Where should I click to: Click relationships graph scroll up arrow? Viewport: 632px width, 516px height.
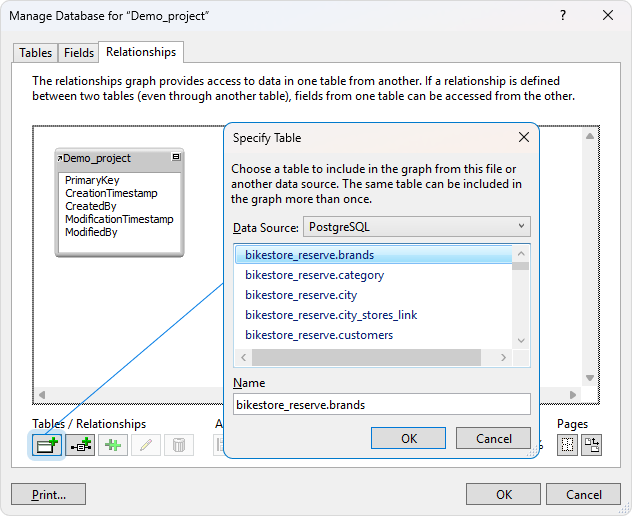pos(590,136)
